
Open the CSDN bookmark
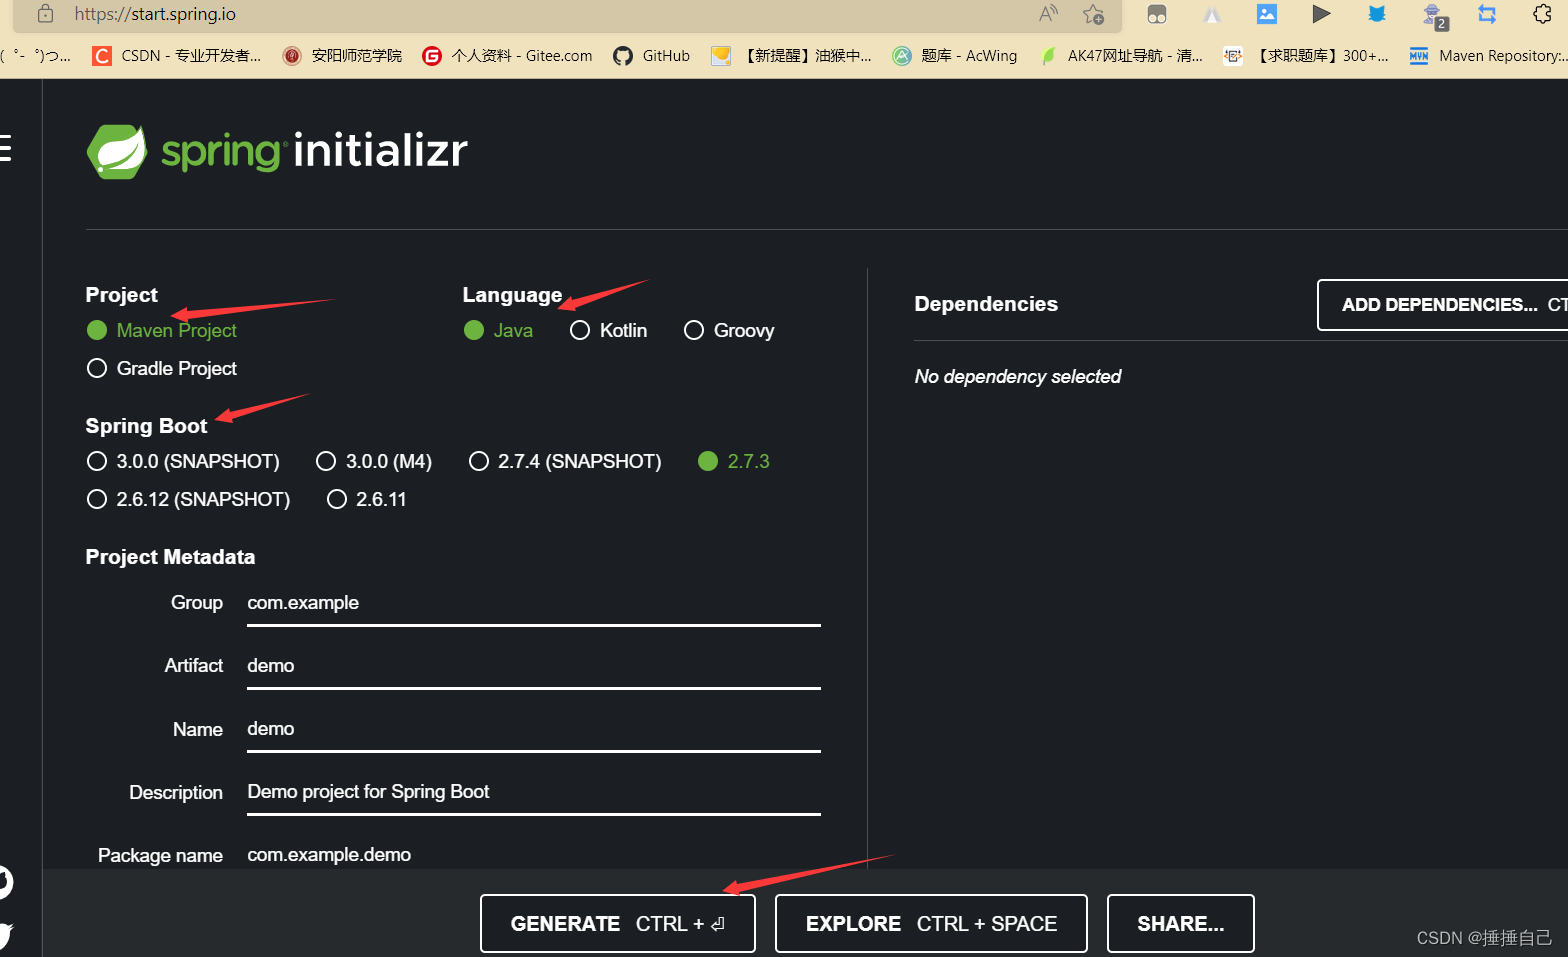pos(176,56)
